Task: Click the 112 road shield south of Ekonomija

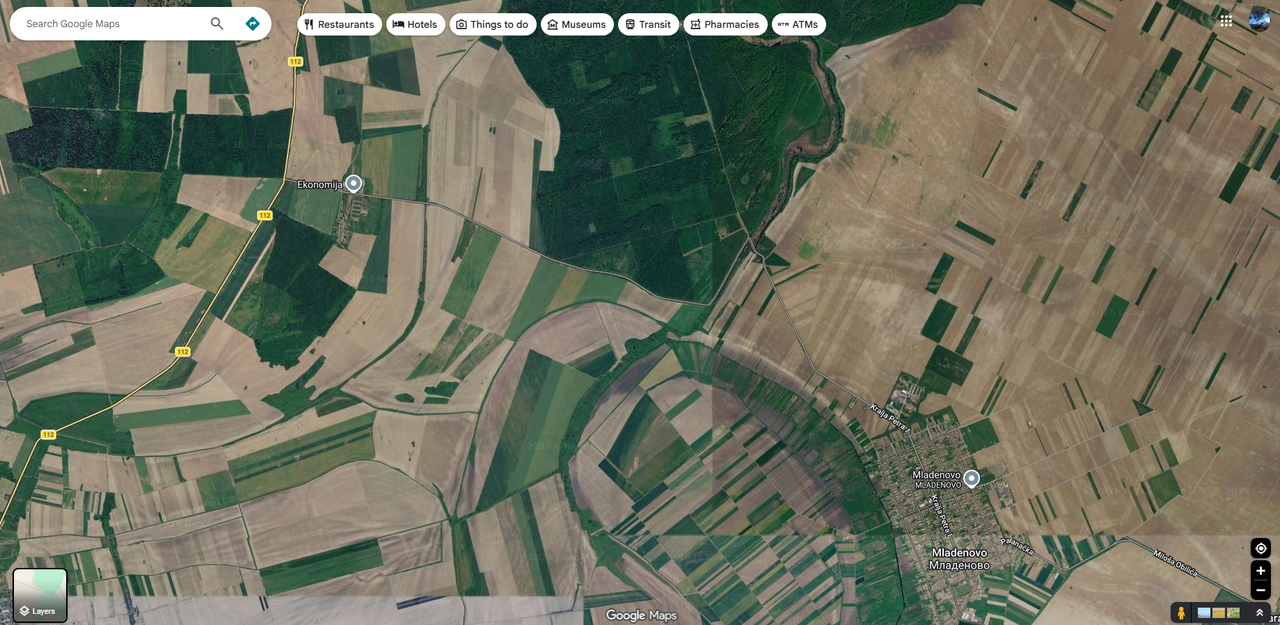Action: pos(264,215)
